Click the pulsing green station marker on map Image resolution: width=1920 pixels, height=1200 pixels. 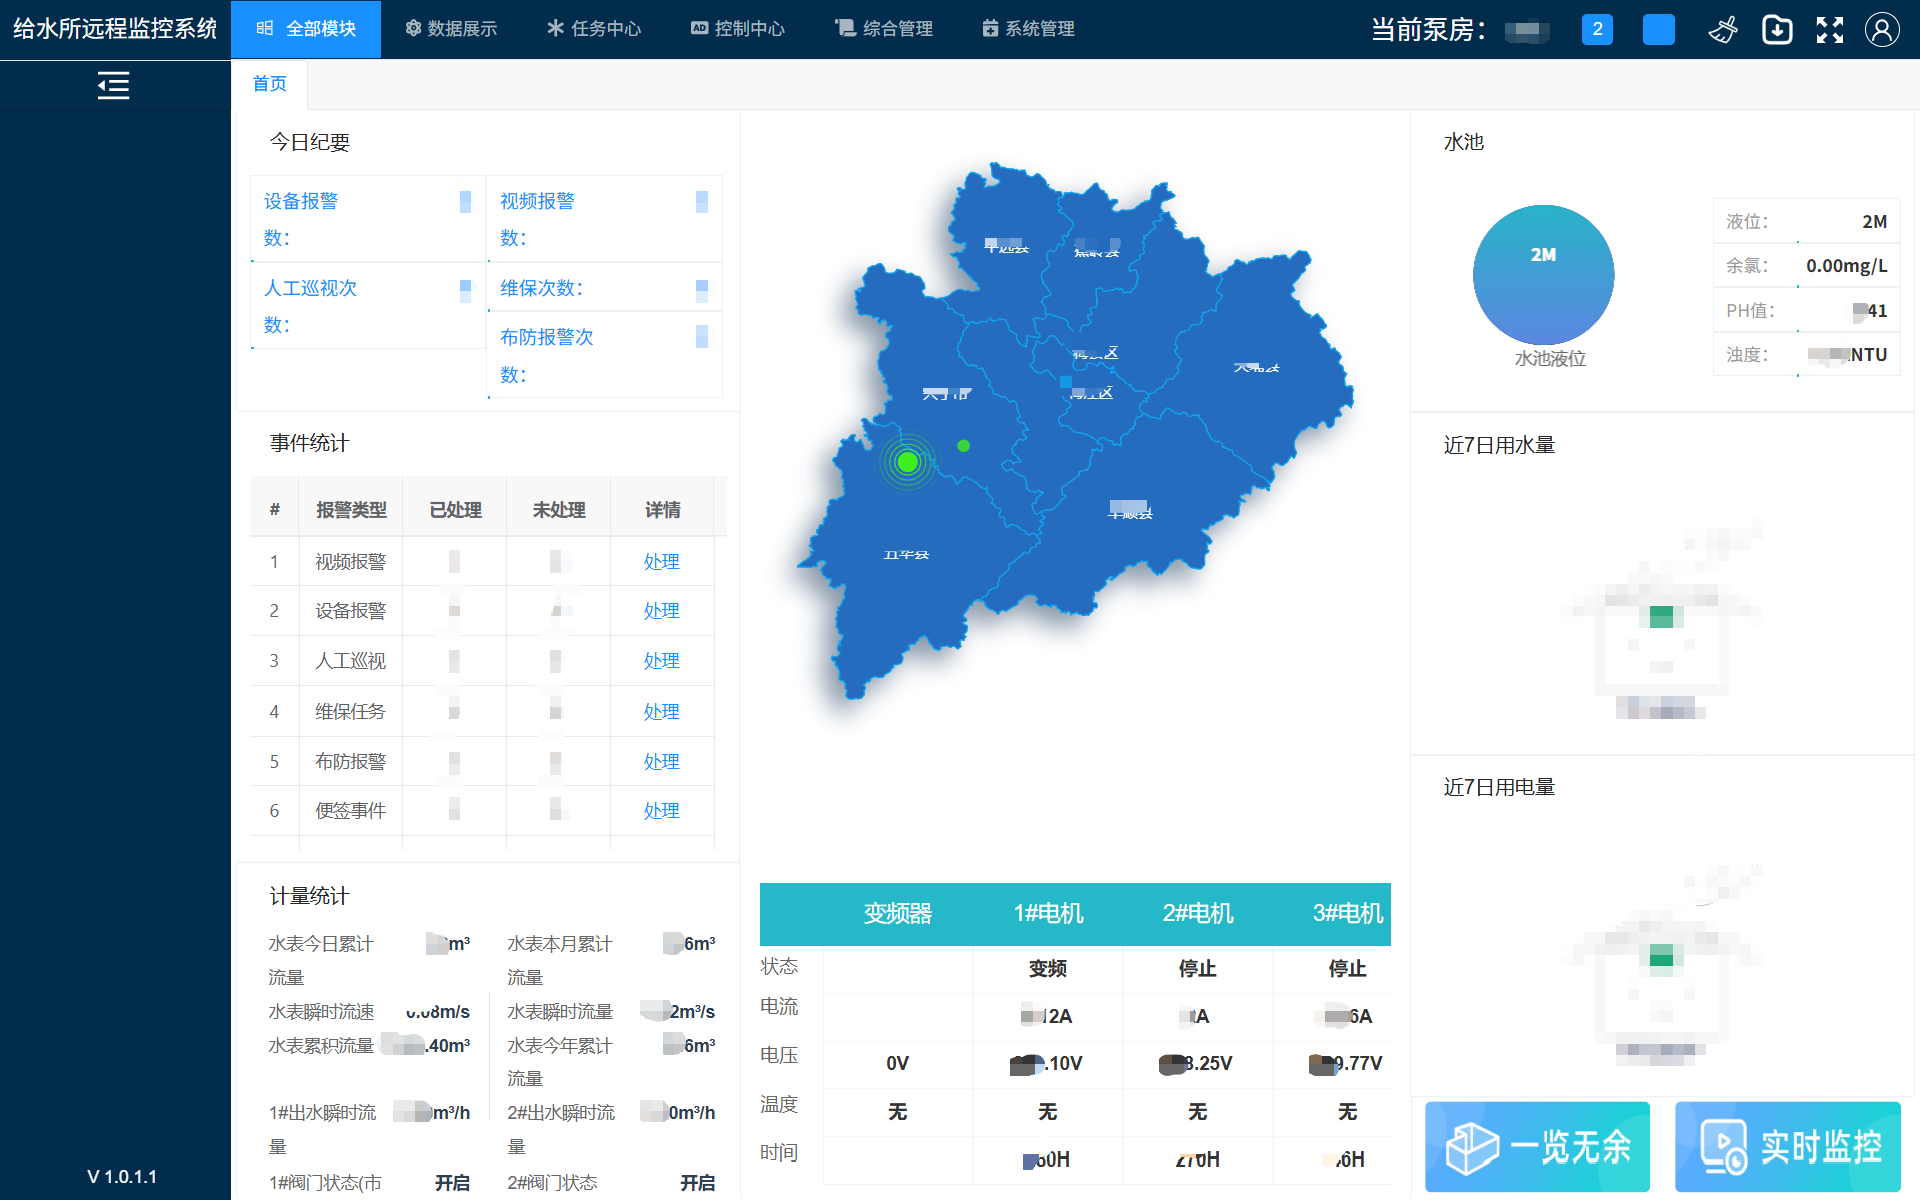(x=907, y=461)
